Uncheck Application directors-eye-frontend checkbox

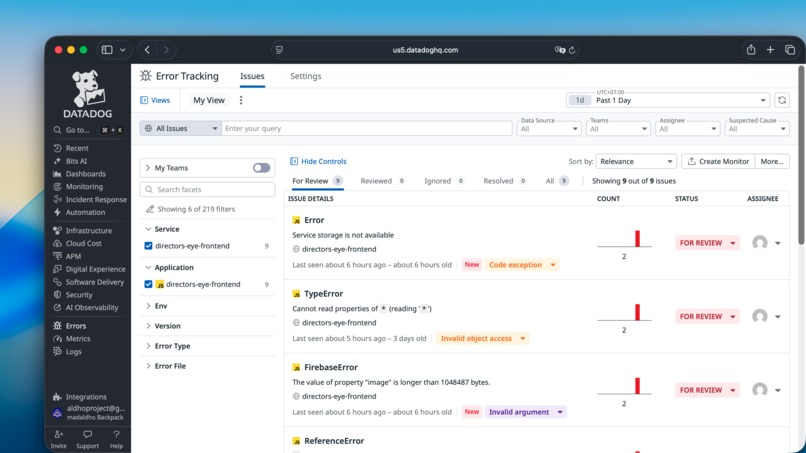point(149,284)
